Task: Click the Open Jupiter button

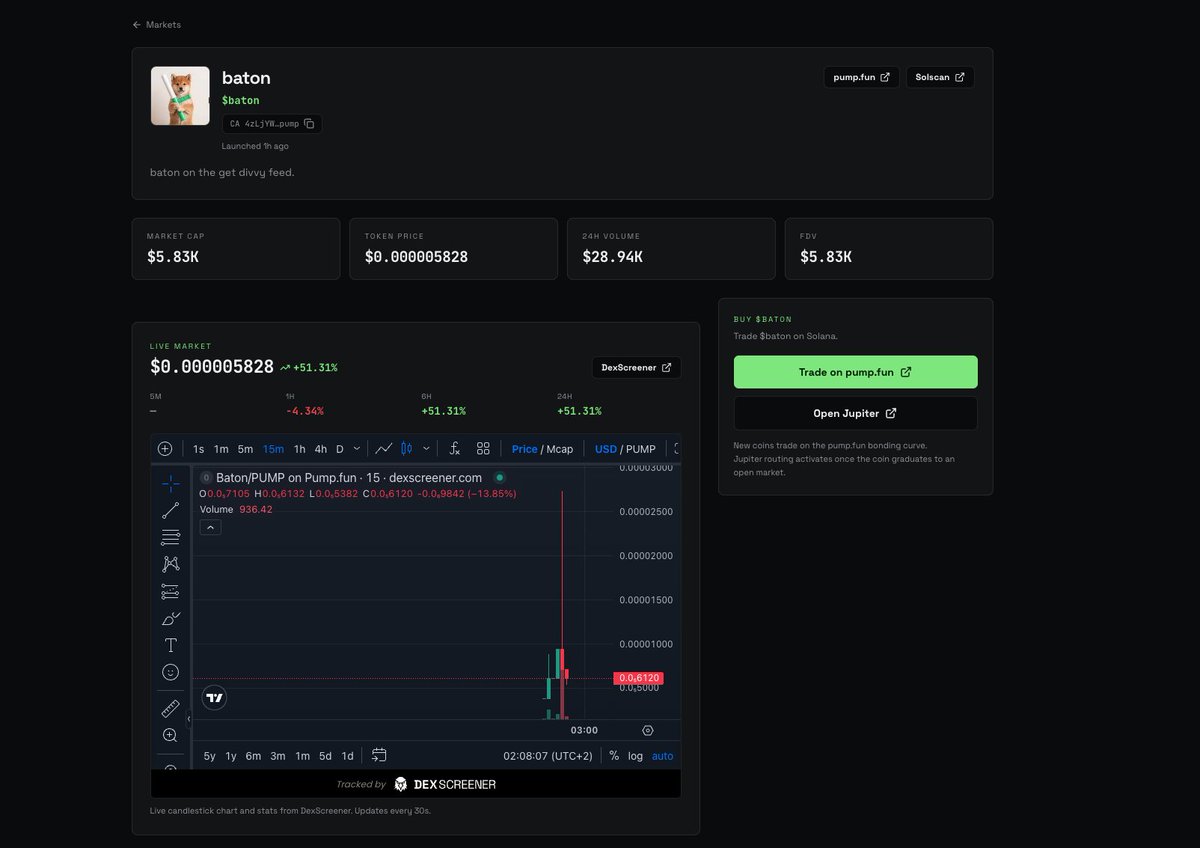Action: pyautogui.click(x=855, y=413)
